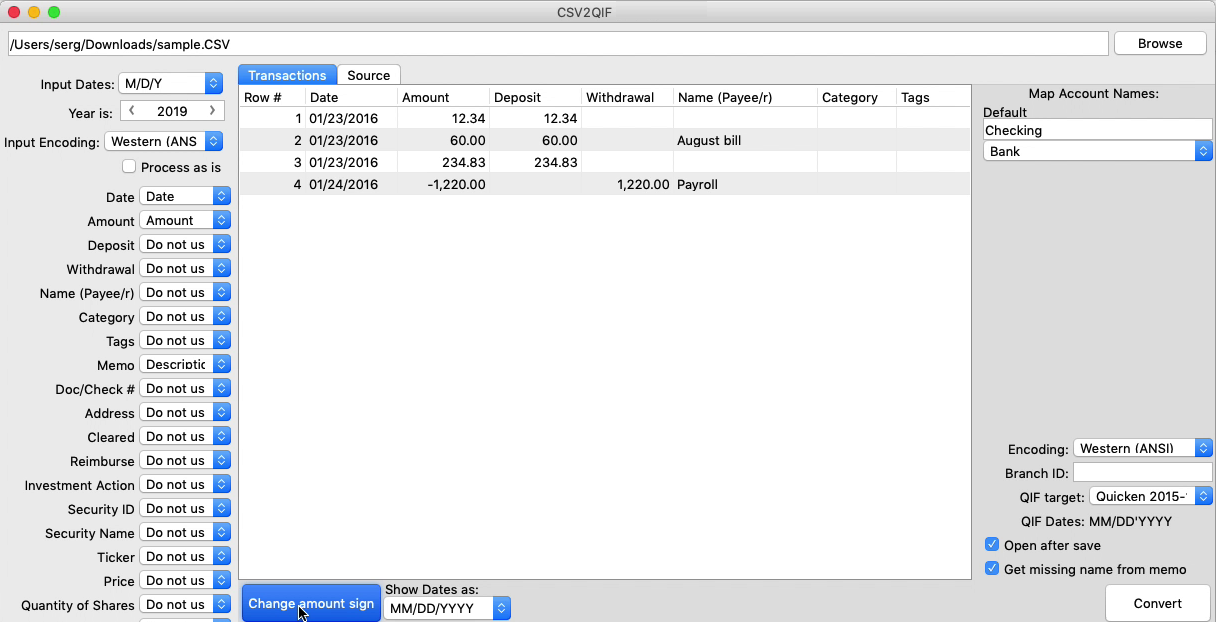1216x622 pixels.
Task: Click the Checking account name field
Action: pos(1098,130)
